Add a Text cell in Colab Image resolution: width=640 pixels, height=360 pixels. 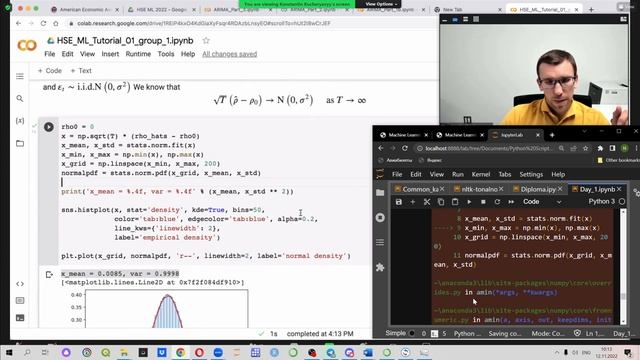(81, 71)
